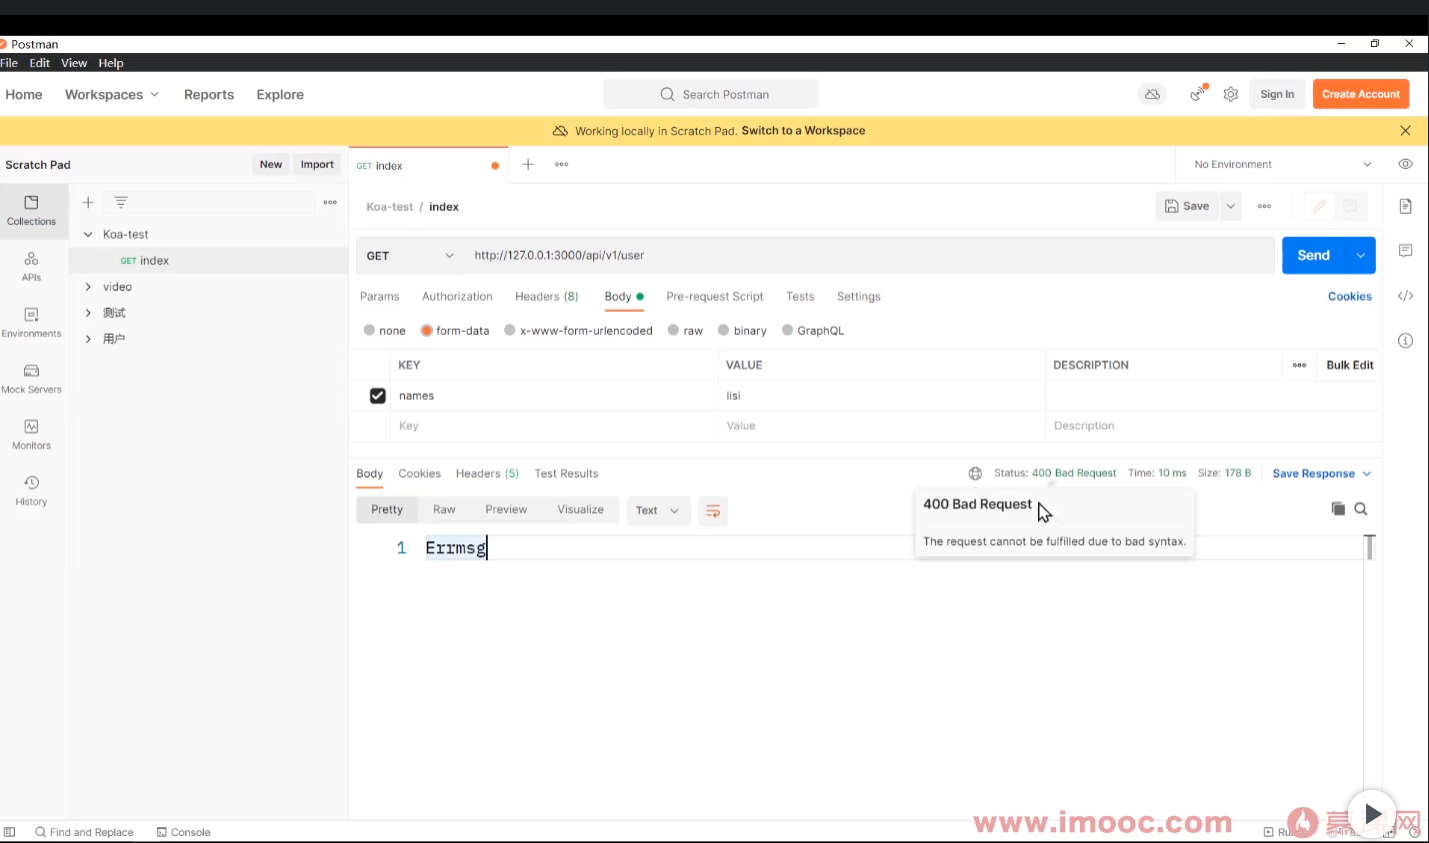
Task: Expand the 用户 collection
Action: pos(88,339)
